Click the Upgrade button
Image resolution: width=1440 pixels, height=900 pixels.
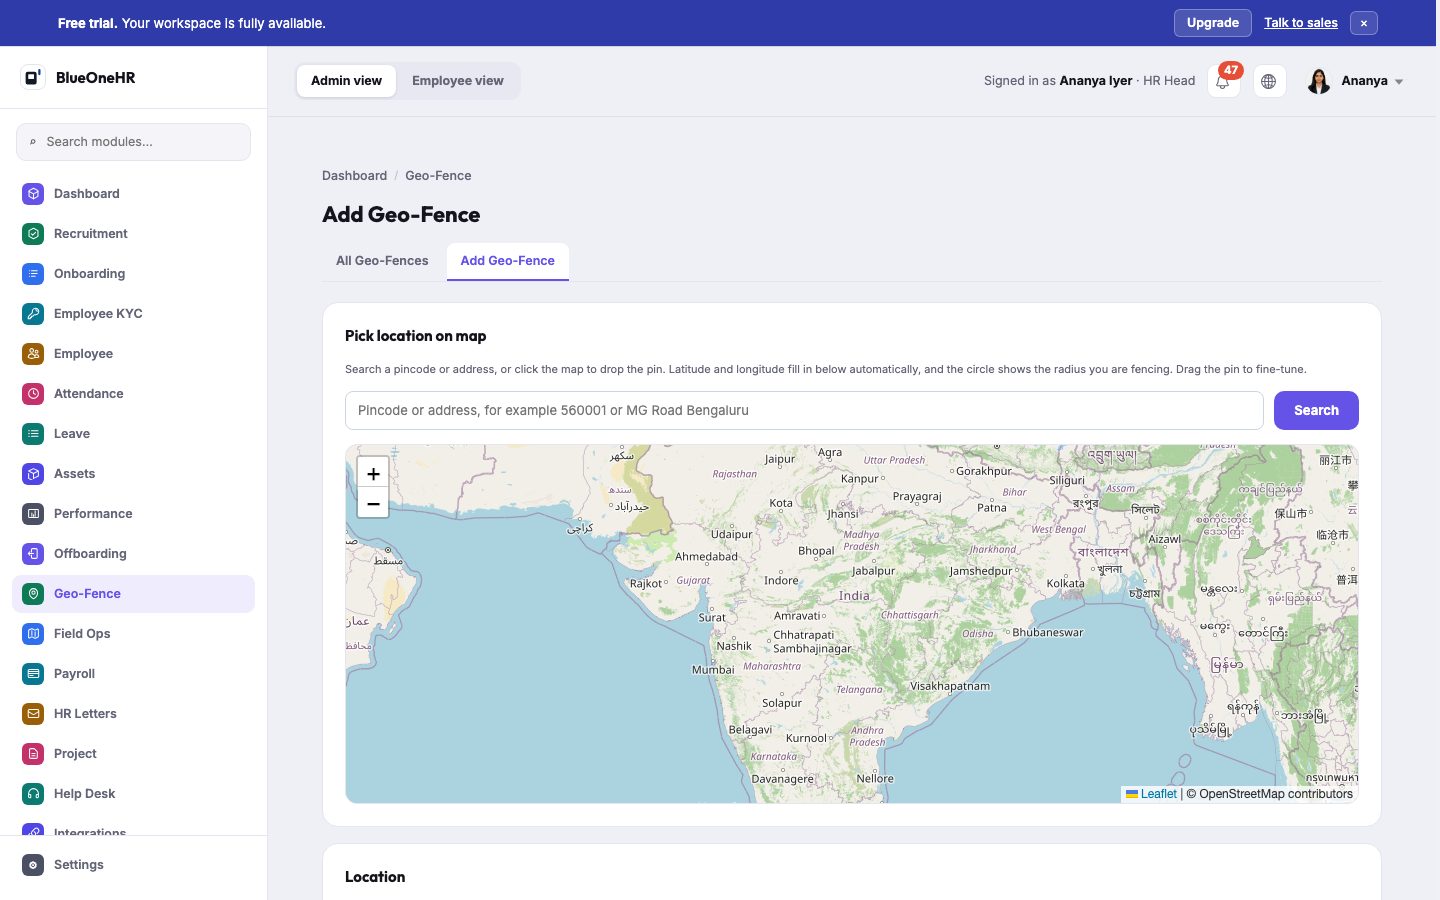click(x=1213, y=23)
